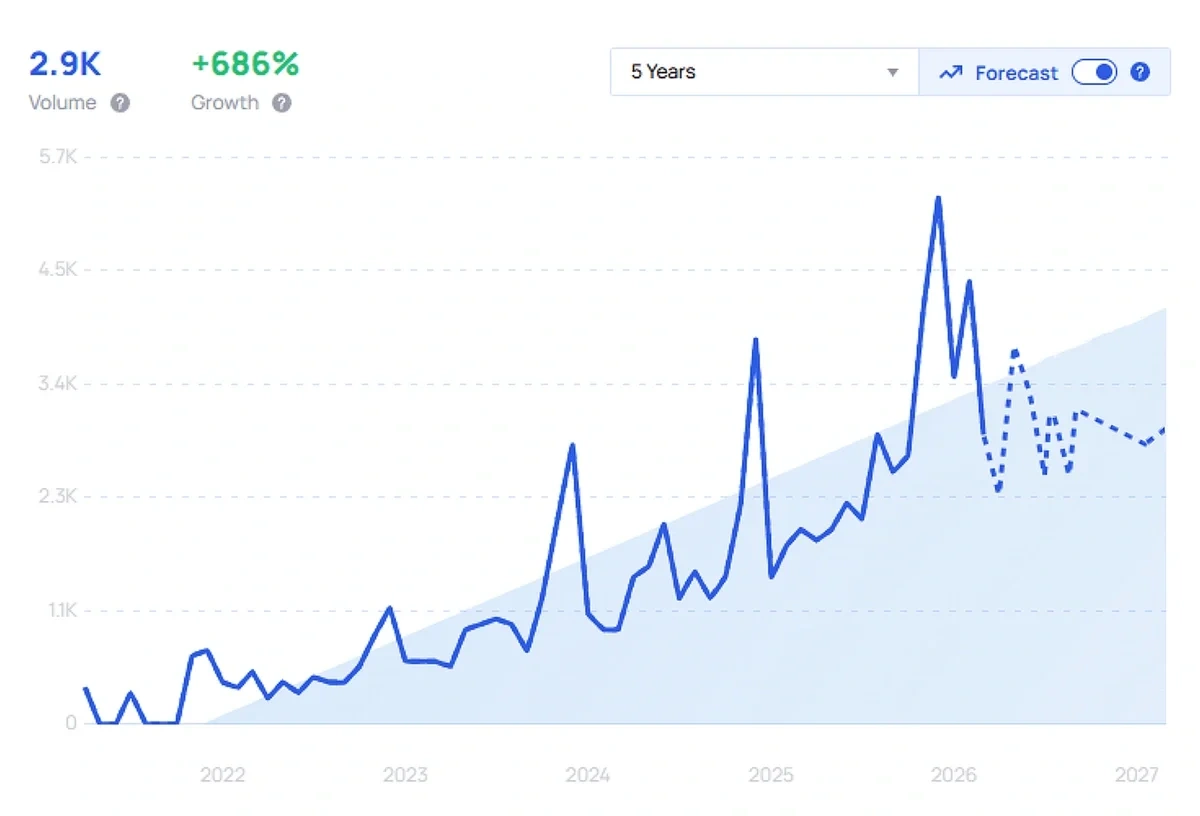Click the 5.7K y-axis label
The height and width of the screenshot is (816, 1200).
coord(57,157)
